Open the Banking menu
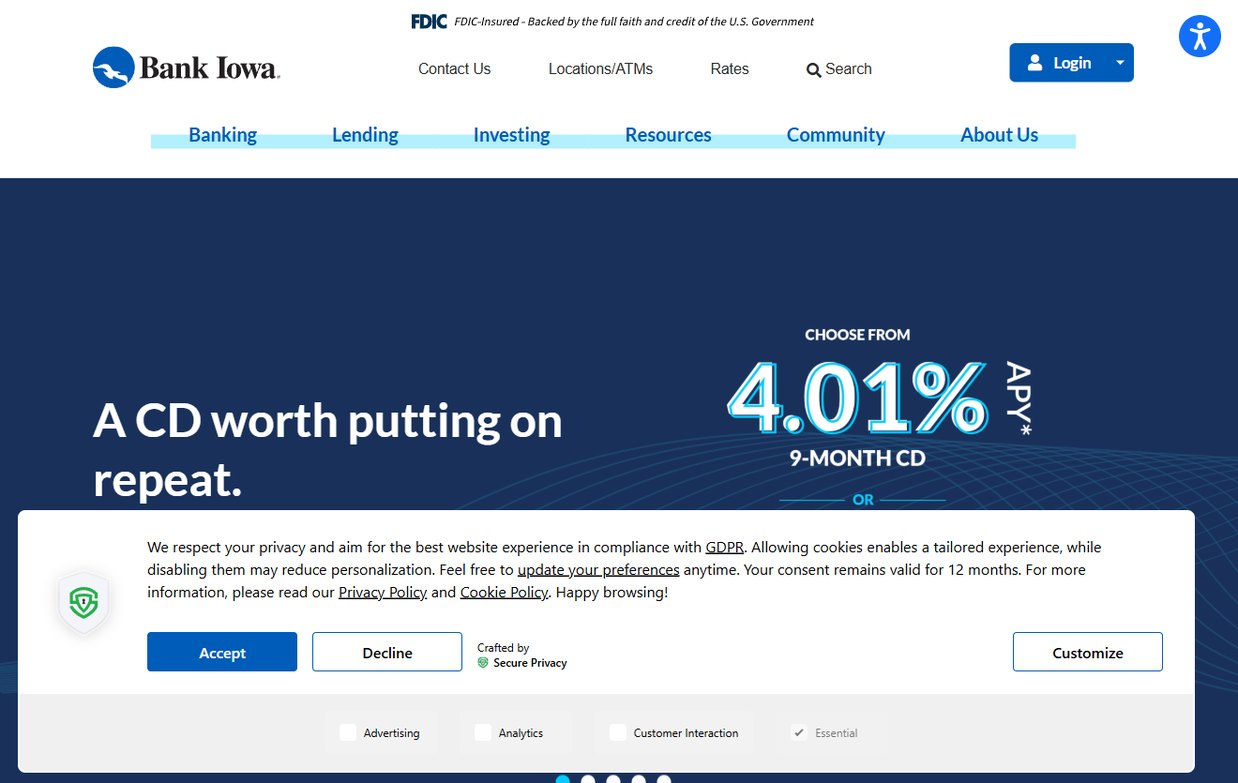This screenshot has height=783, width=1238. click(x=223, y=135)
